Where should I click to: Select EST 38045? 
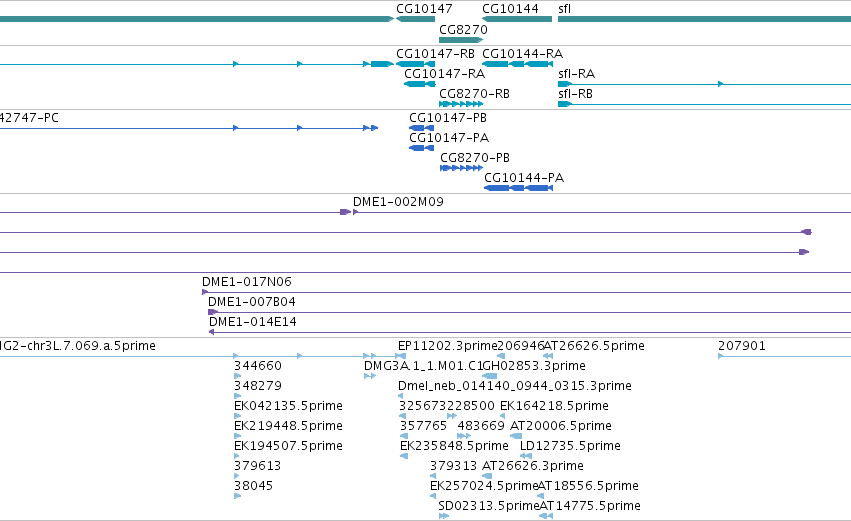pos(253,486)
